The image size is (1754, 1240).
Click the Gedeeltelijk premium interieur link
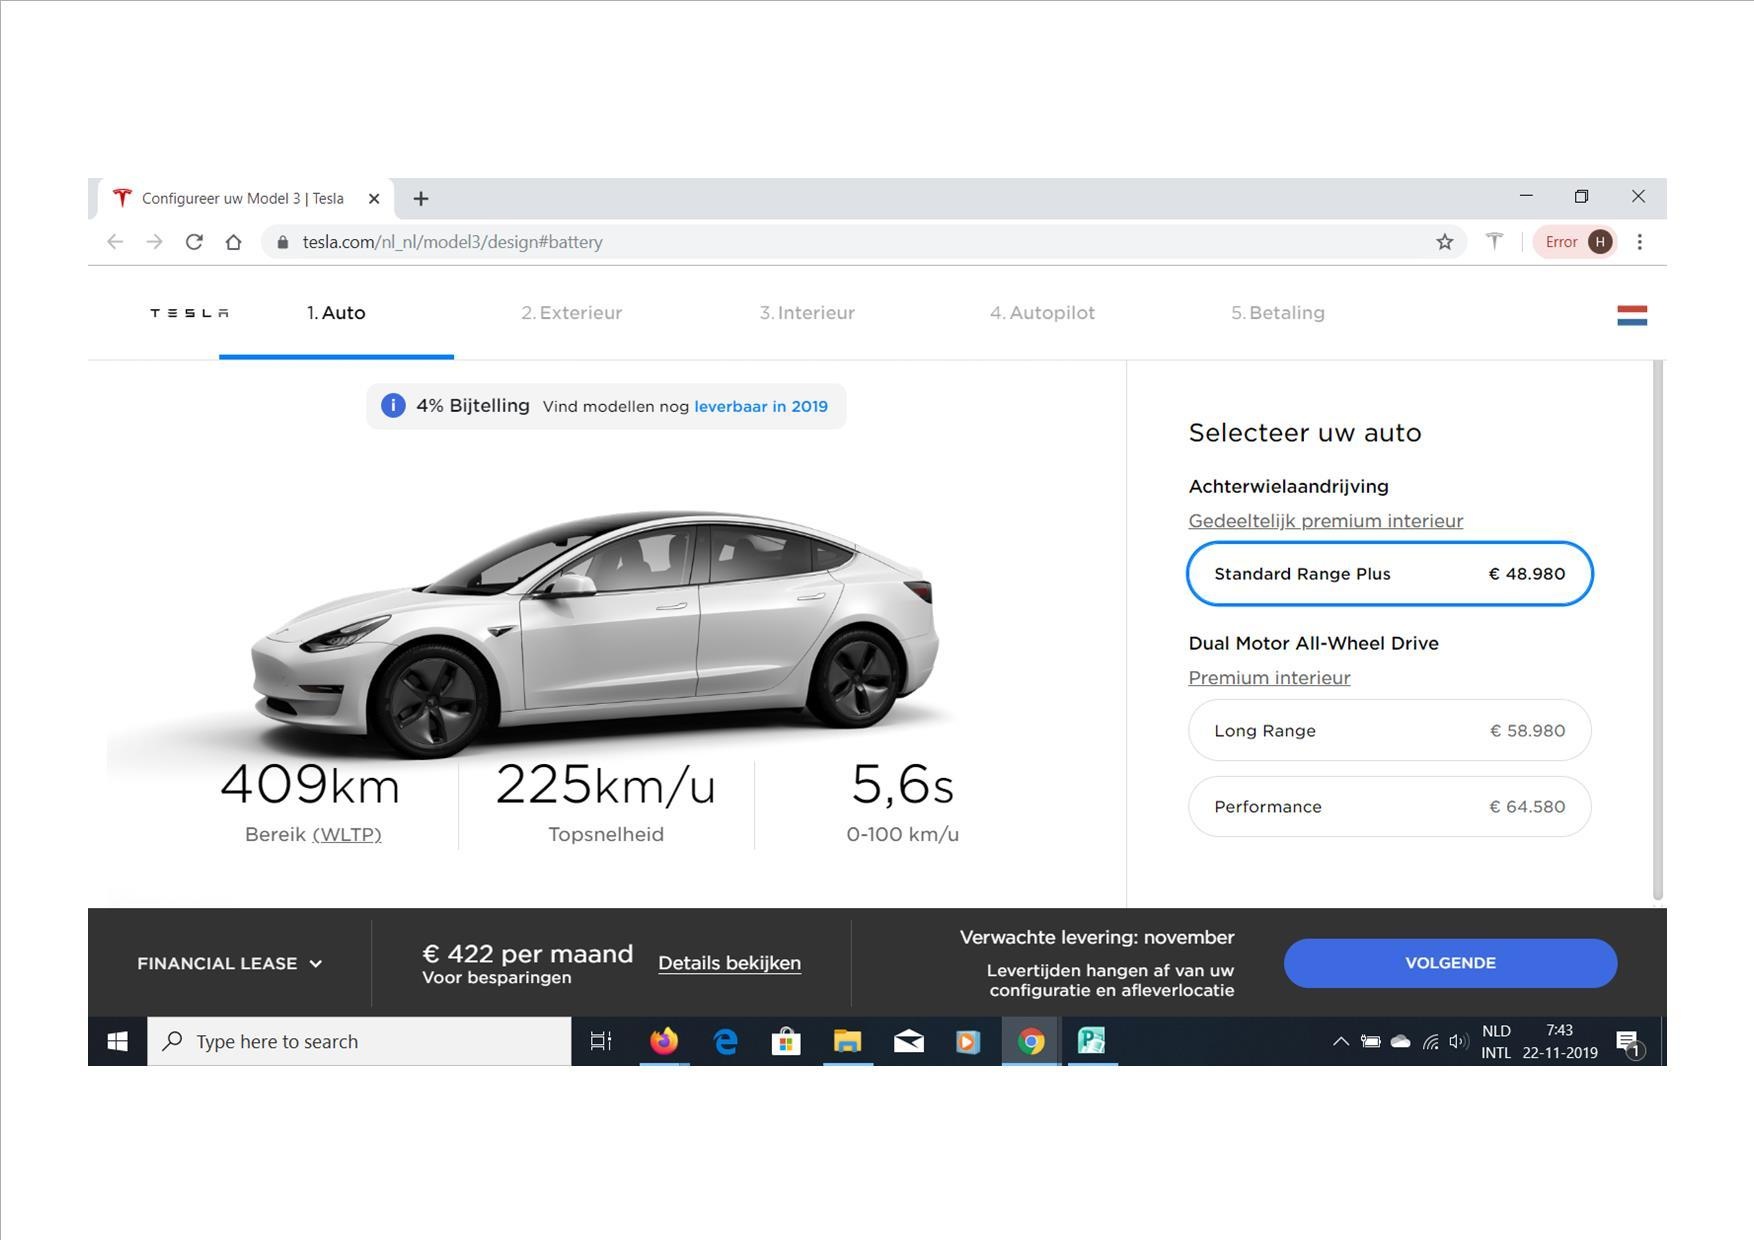(1325, 521)
